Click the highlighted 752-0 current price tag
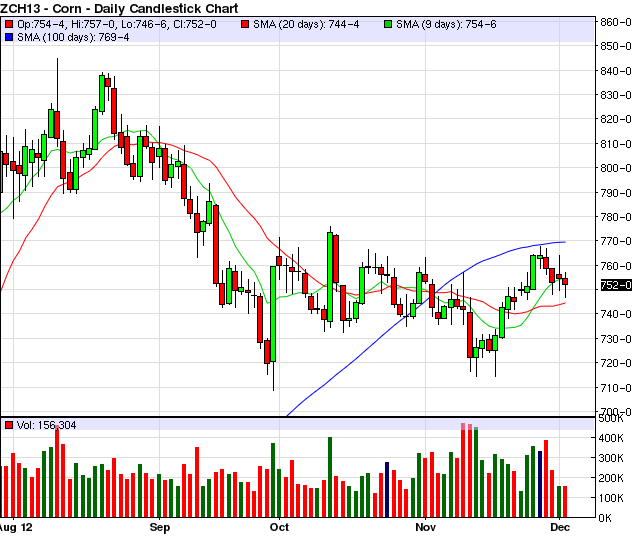 point(616,285)
